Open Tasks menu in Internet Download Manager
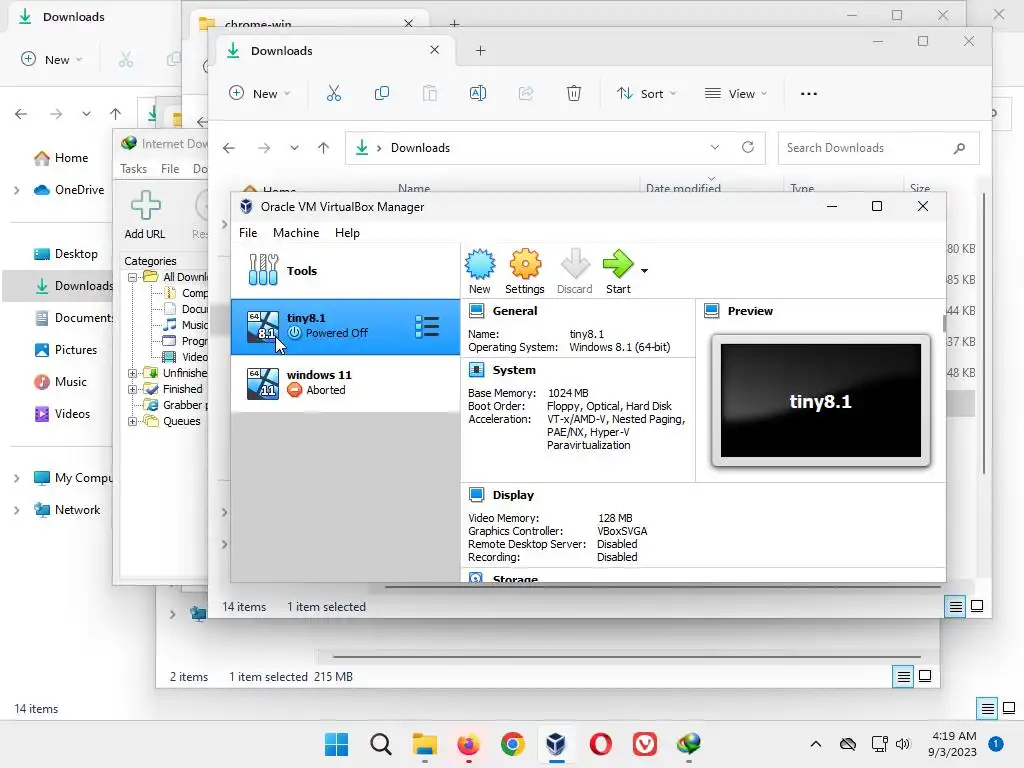 click(x=133, y=168)
